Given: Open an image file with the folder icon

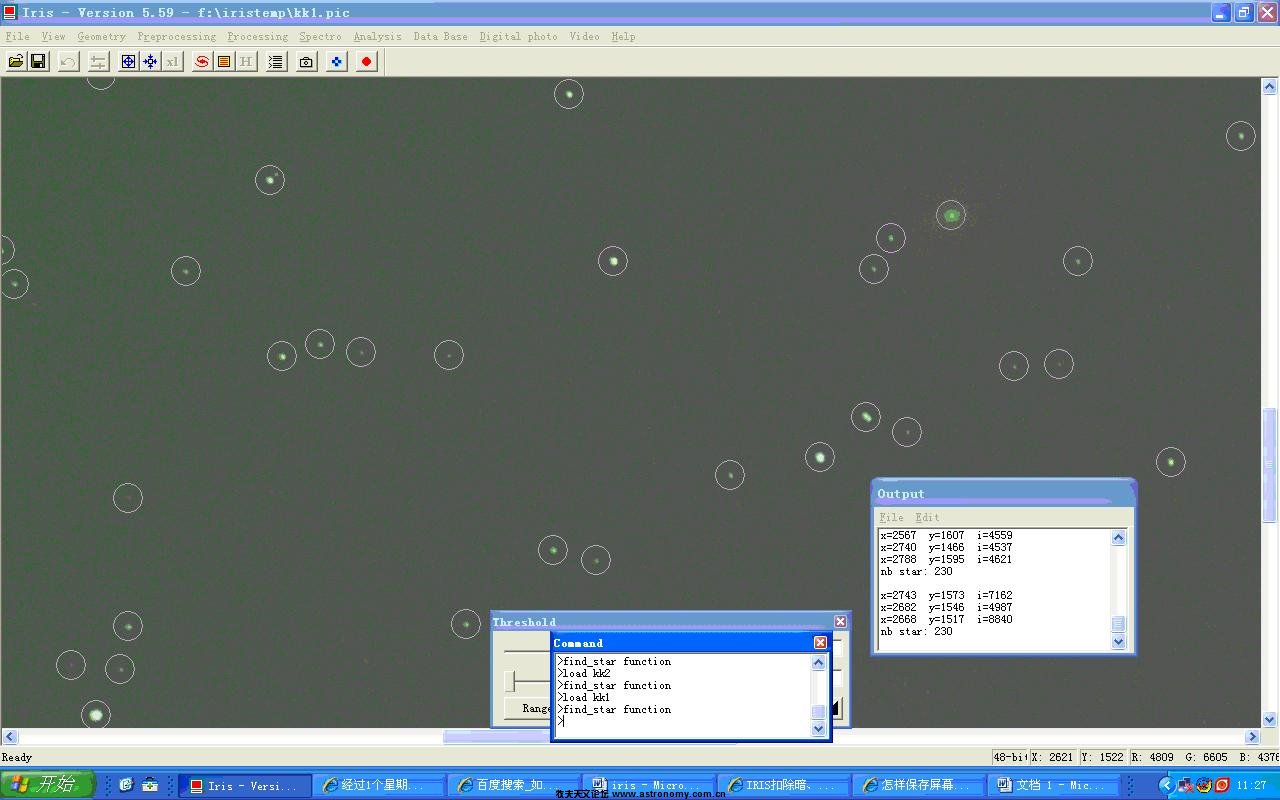Looking at the screenshot, I should coord(16,62).
